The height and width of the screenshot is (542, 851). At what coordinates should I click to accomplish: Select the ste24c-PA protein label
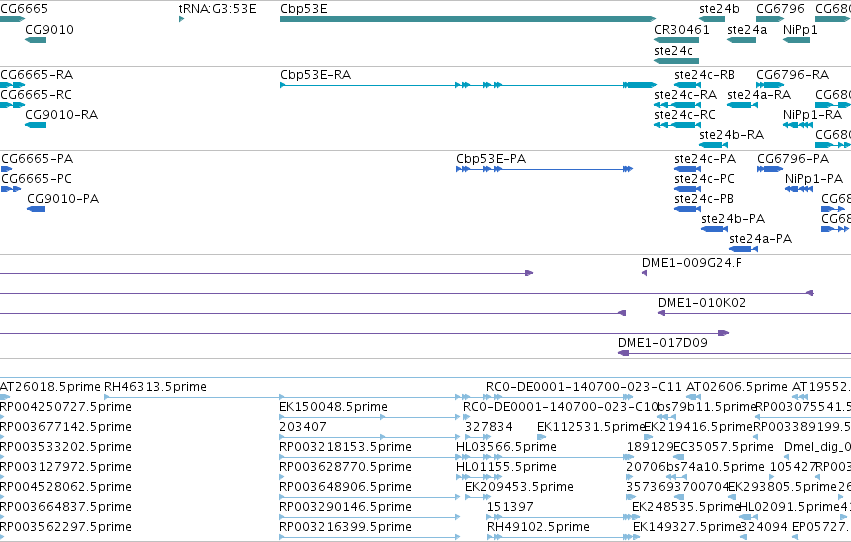tap(705, 158)
